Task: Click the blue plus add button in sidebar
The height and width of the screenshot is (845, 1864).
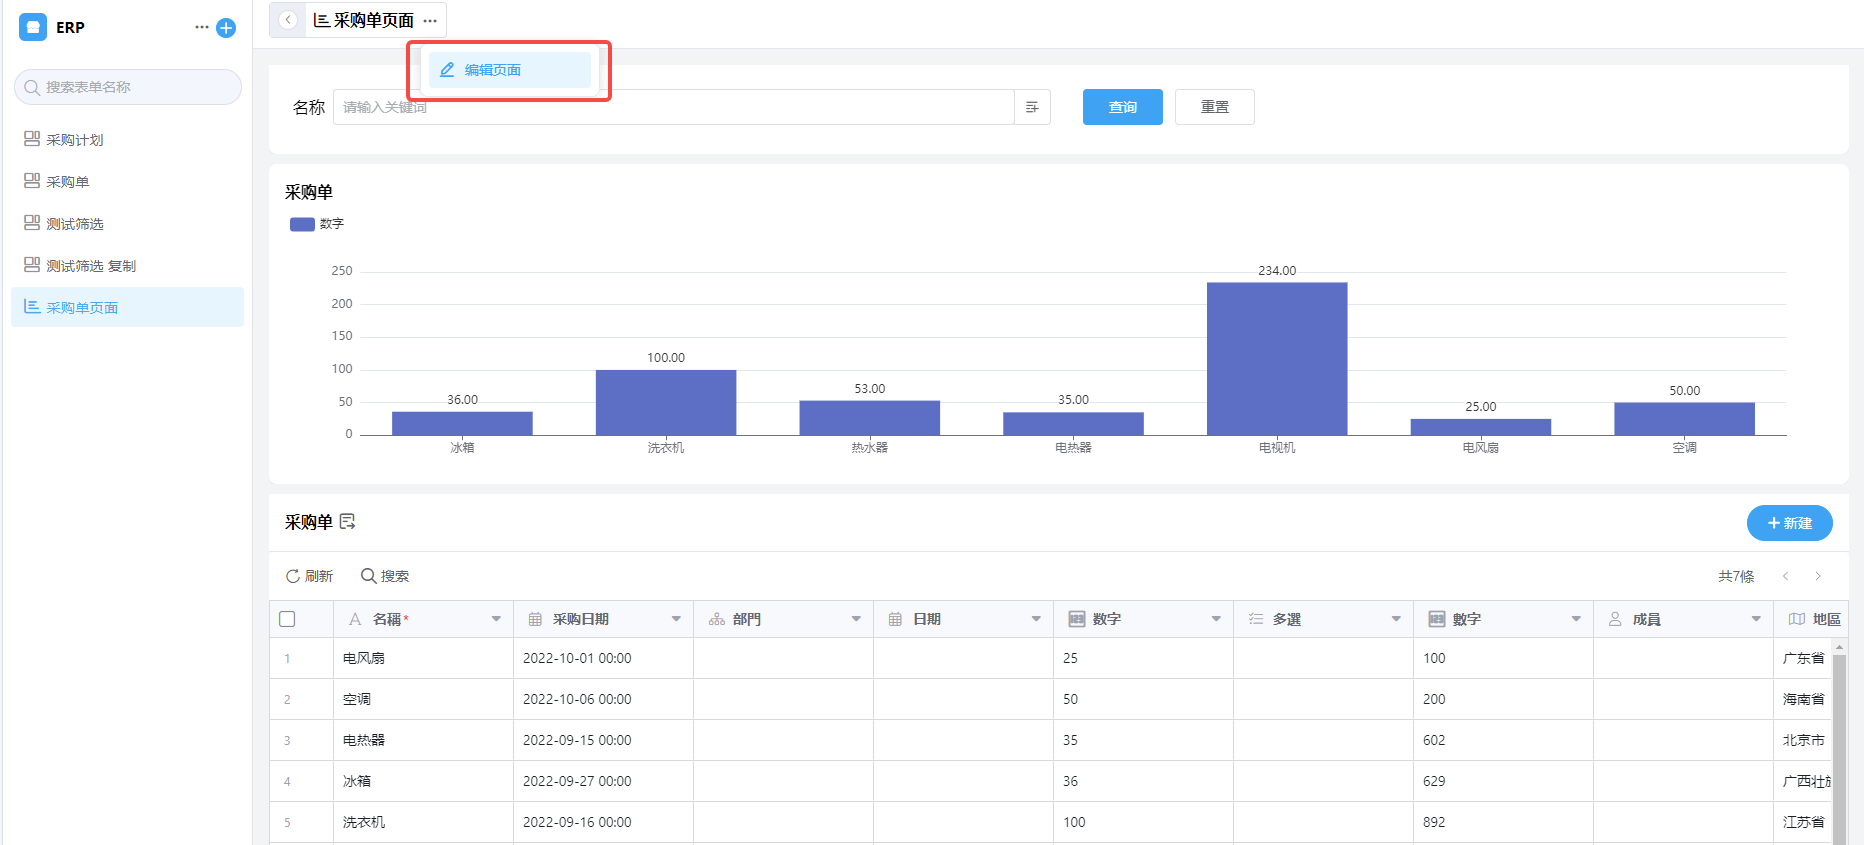Action: (226, 28)
